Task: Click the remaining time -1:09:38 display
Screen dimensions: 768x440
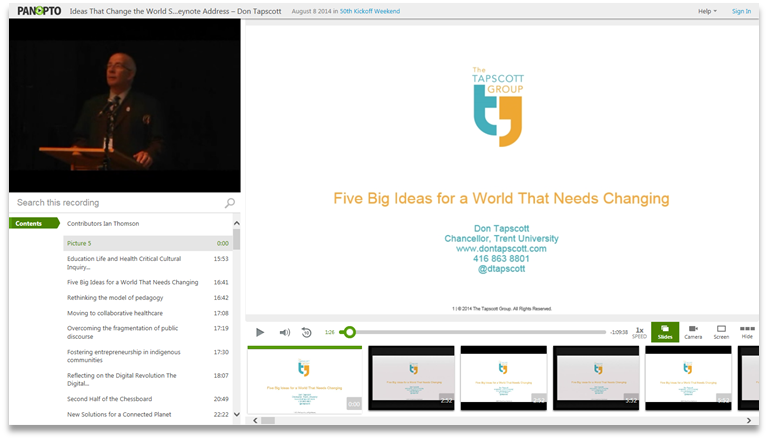Action: pyautogui.click(x=619, y=332)
